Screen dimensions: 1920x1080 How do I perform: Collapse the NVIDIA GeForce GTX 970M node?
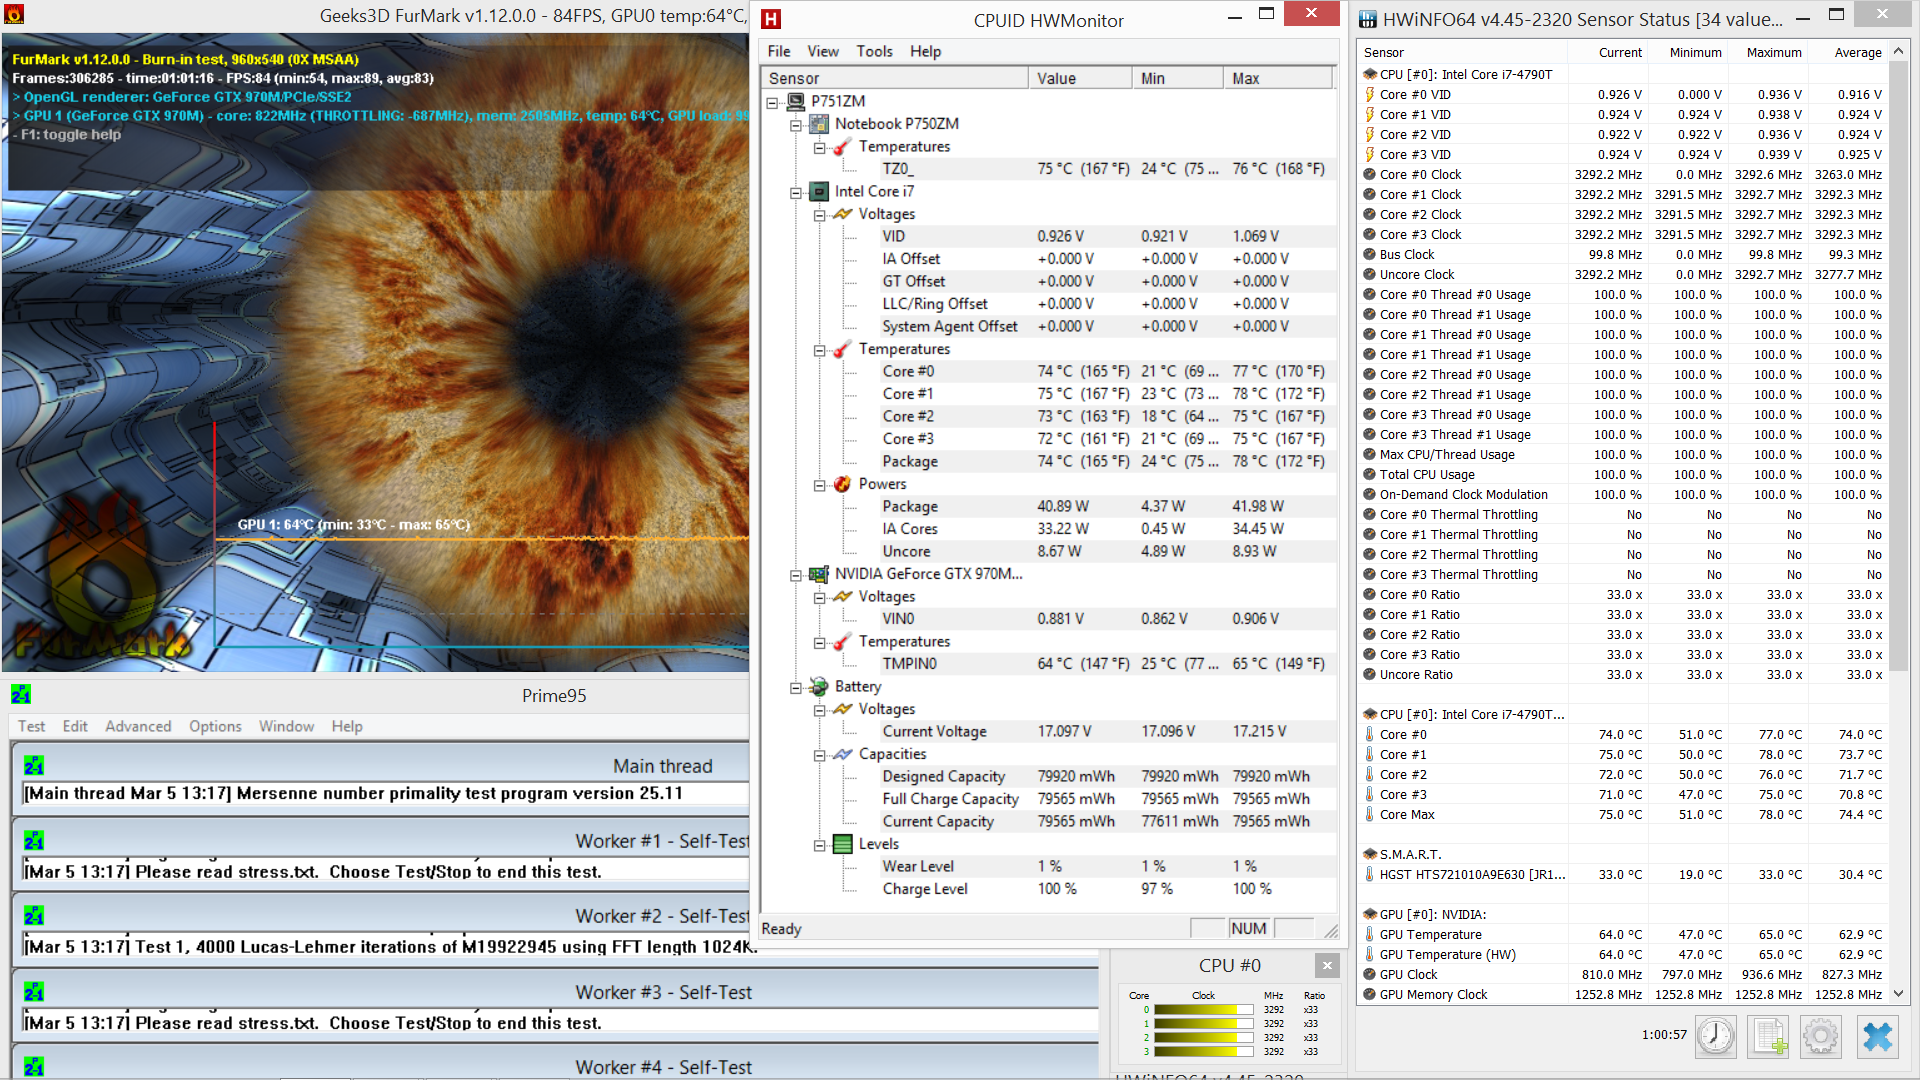[796, 575]
